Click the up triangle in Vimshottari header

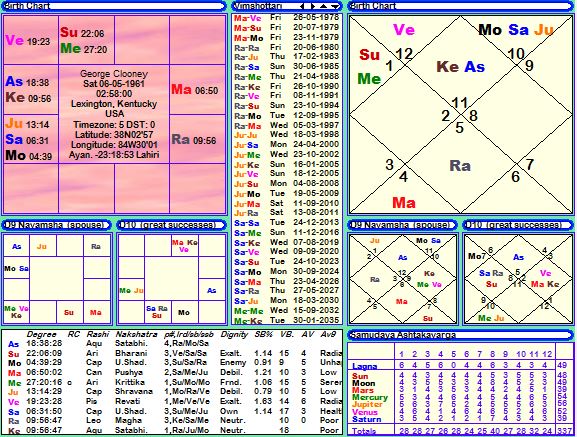pos(323,6)
